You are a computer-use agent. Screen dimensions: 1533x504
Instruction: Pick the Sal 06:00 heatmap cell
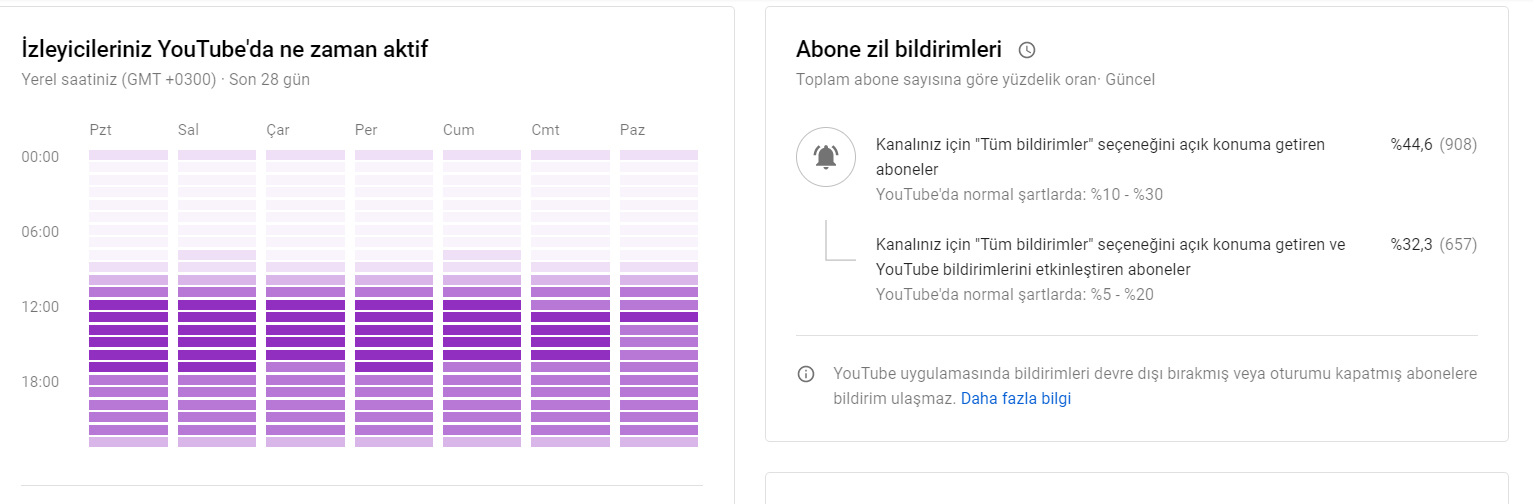click(x=217, y=230)
